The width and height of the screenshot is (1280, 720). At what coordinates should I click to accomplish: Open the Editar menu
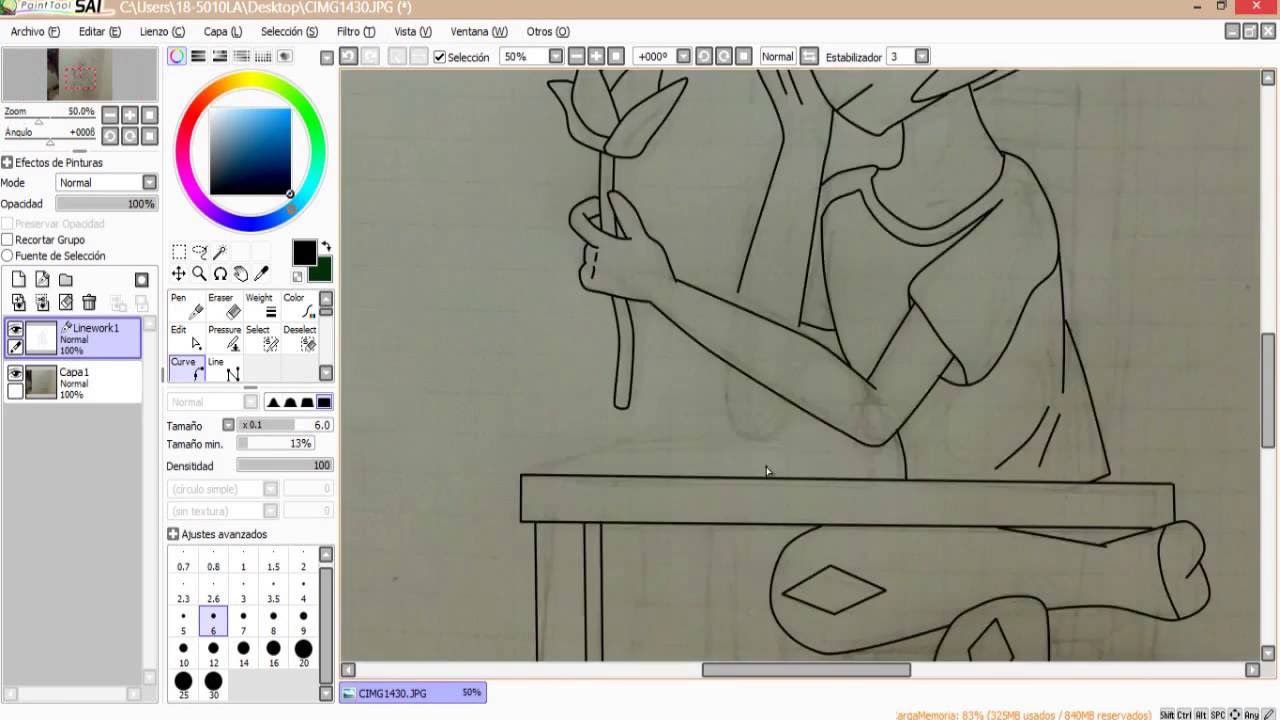tap(100, 32)
